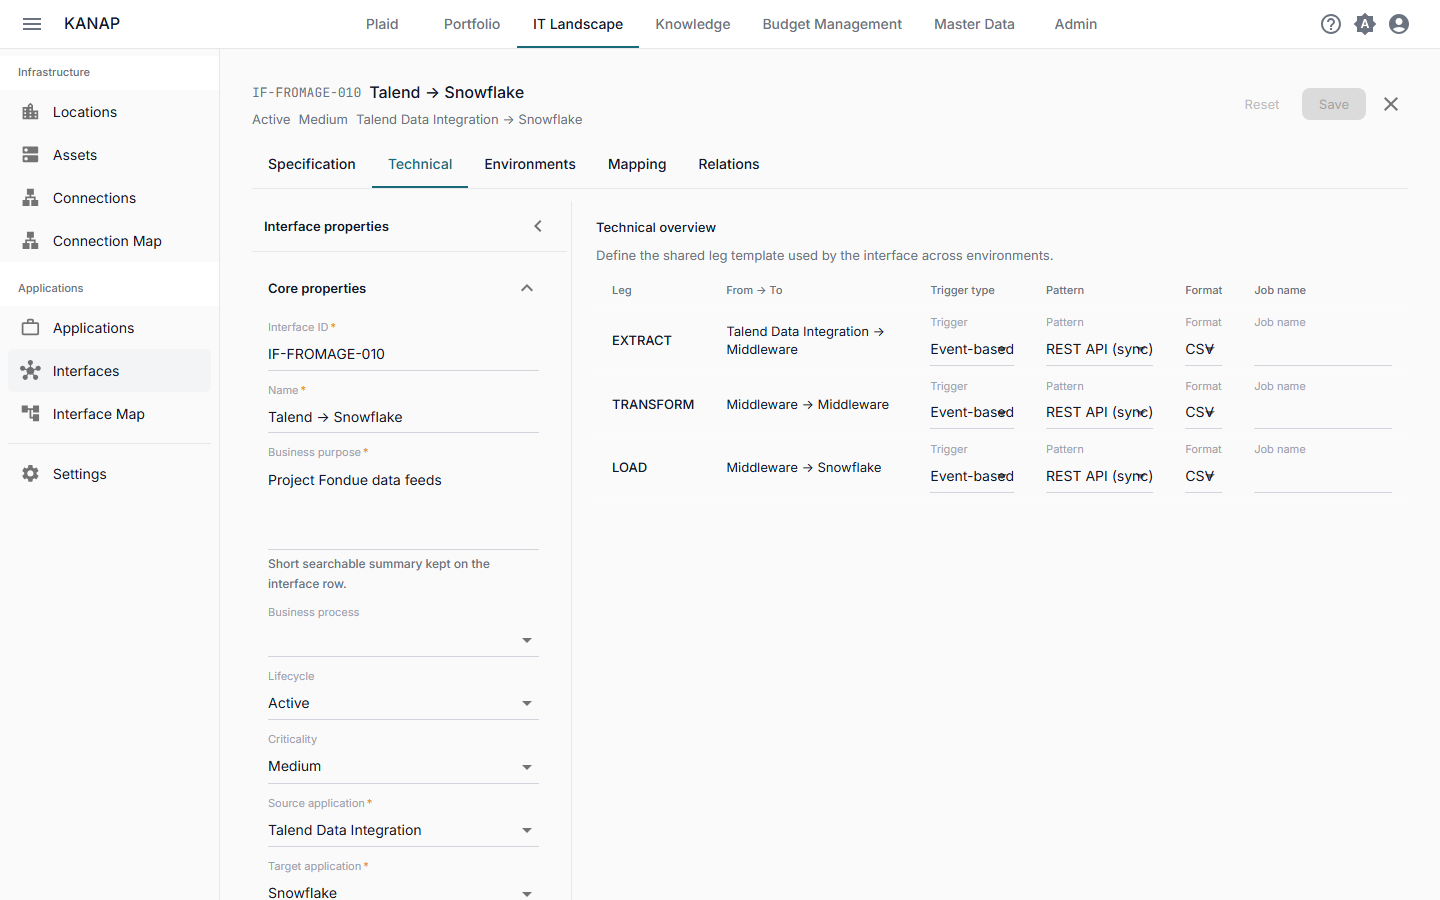Click the Technical overview heading
The height and width of the screenshot is (900, 1440).
[656, 228]
